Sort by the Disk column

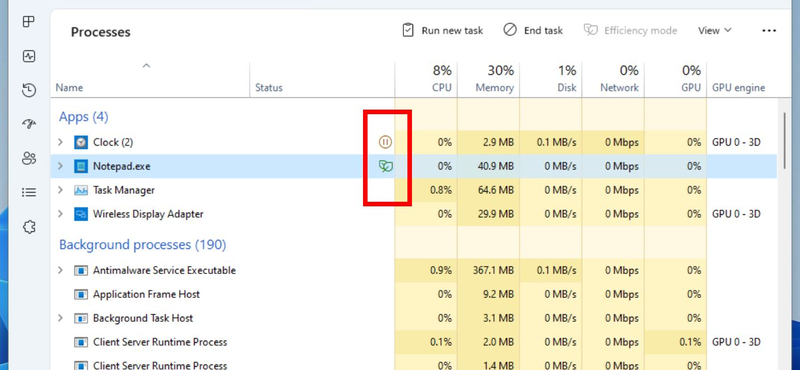[551, 80]
